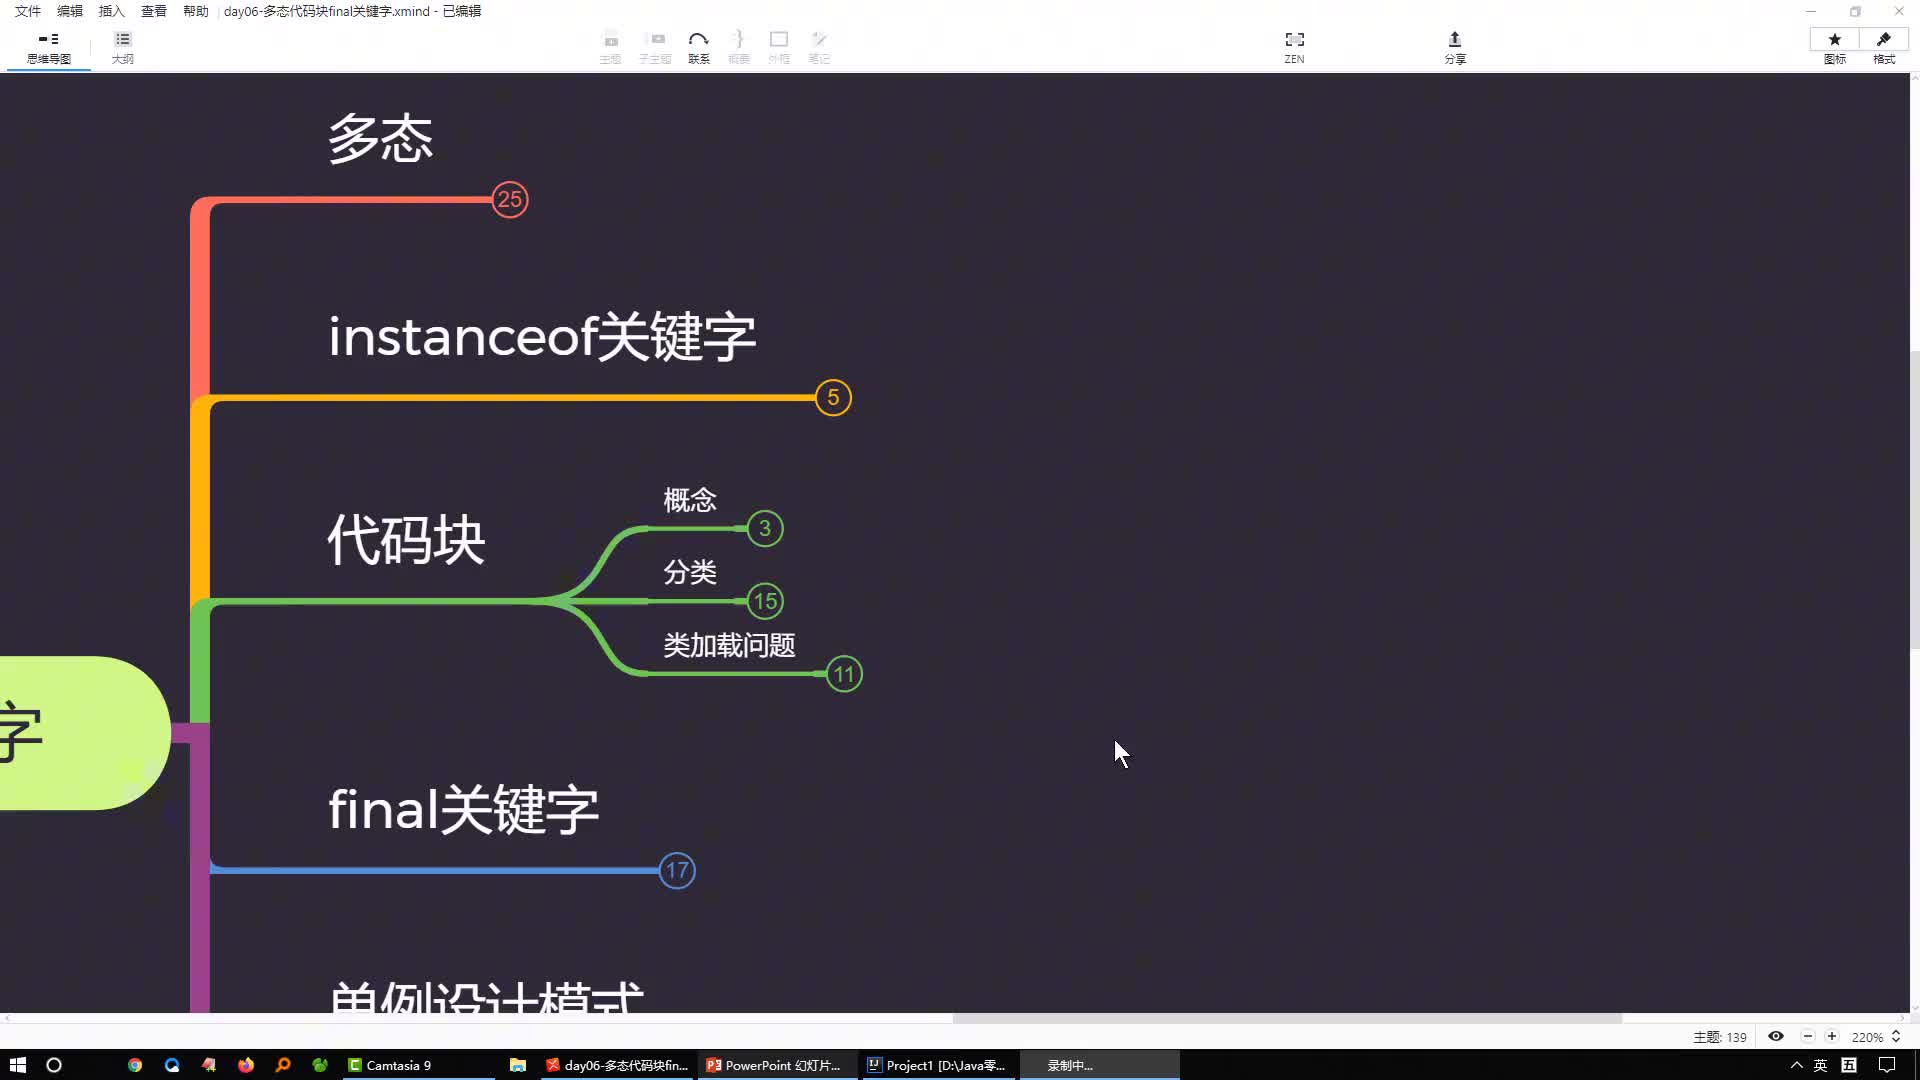Click the 子主题 add subtopic toolbar icon

[x=655, y=47]
